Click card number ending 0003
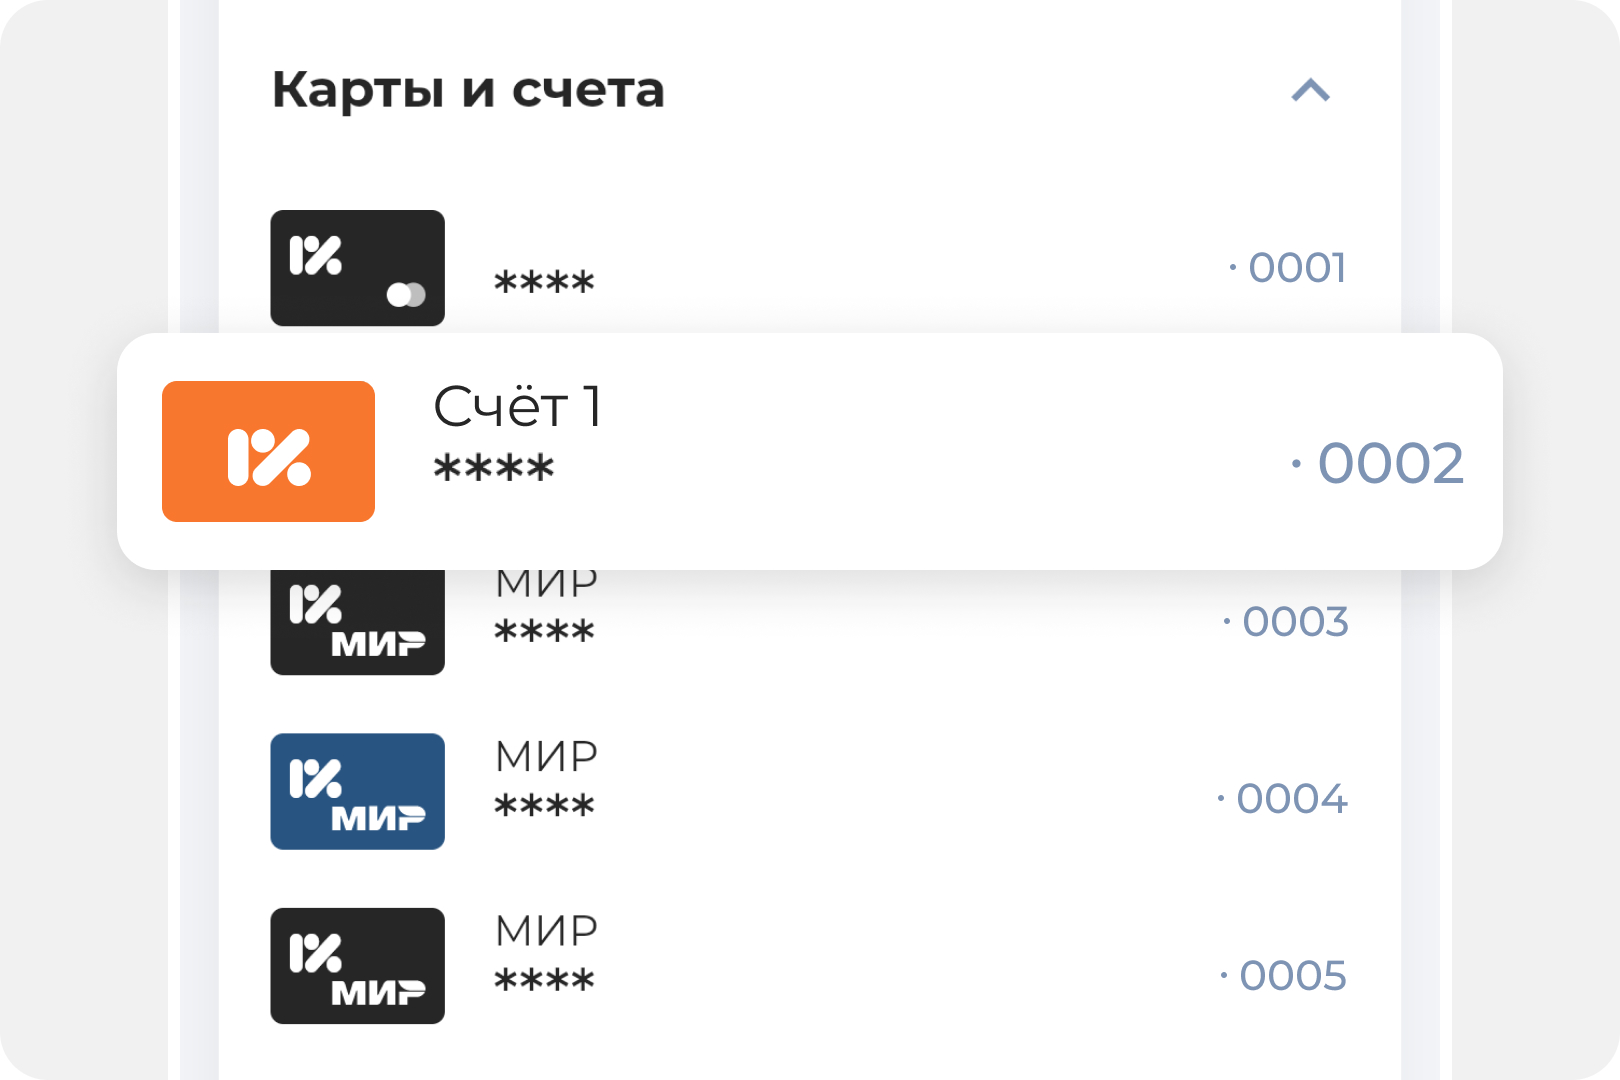1620x1080 pixels. [x=1285, y=622]
